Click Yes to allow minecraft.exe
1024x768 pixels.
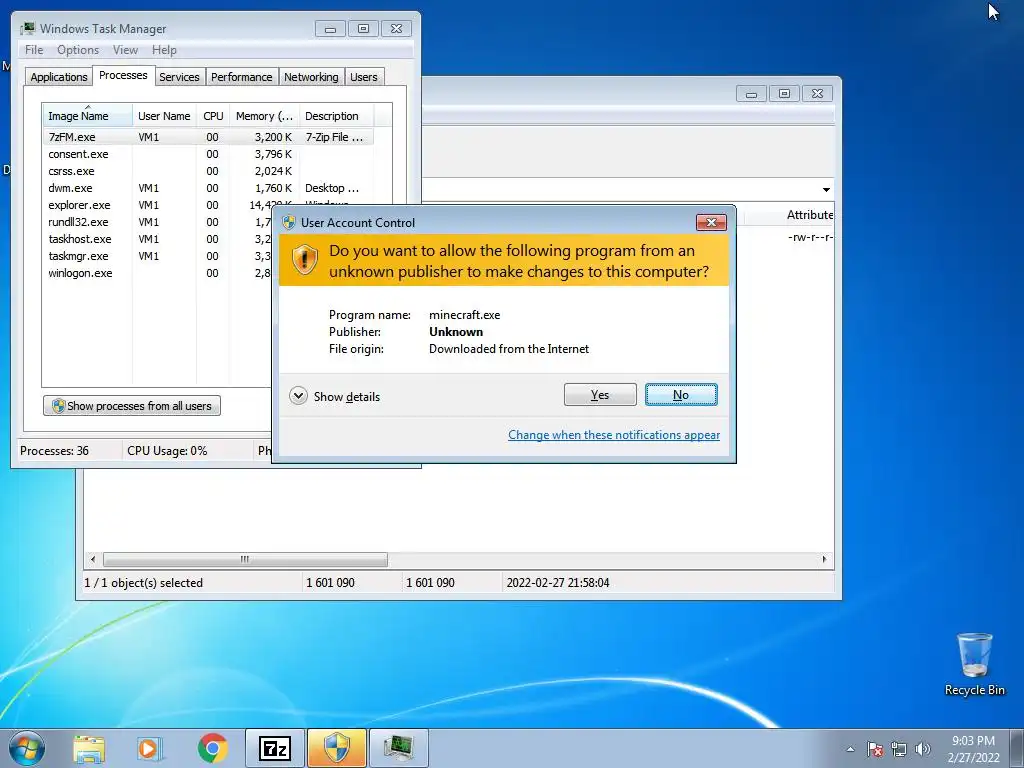tap(600, 394)
